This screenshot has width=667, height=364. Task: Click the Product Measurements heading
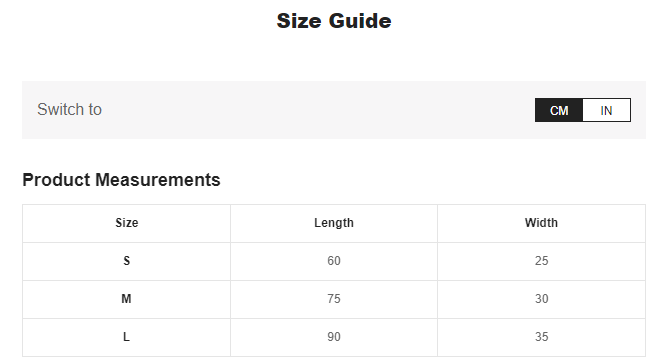coord(121,180)
